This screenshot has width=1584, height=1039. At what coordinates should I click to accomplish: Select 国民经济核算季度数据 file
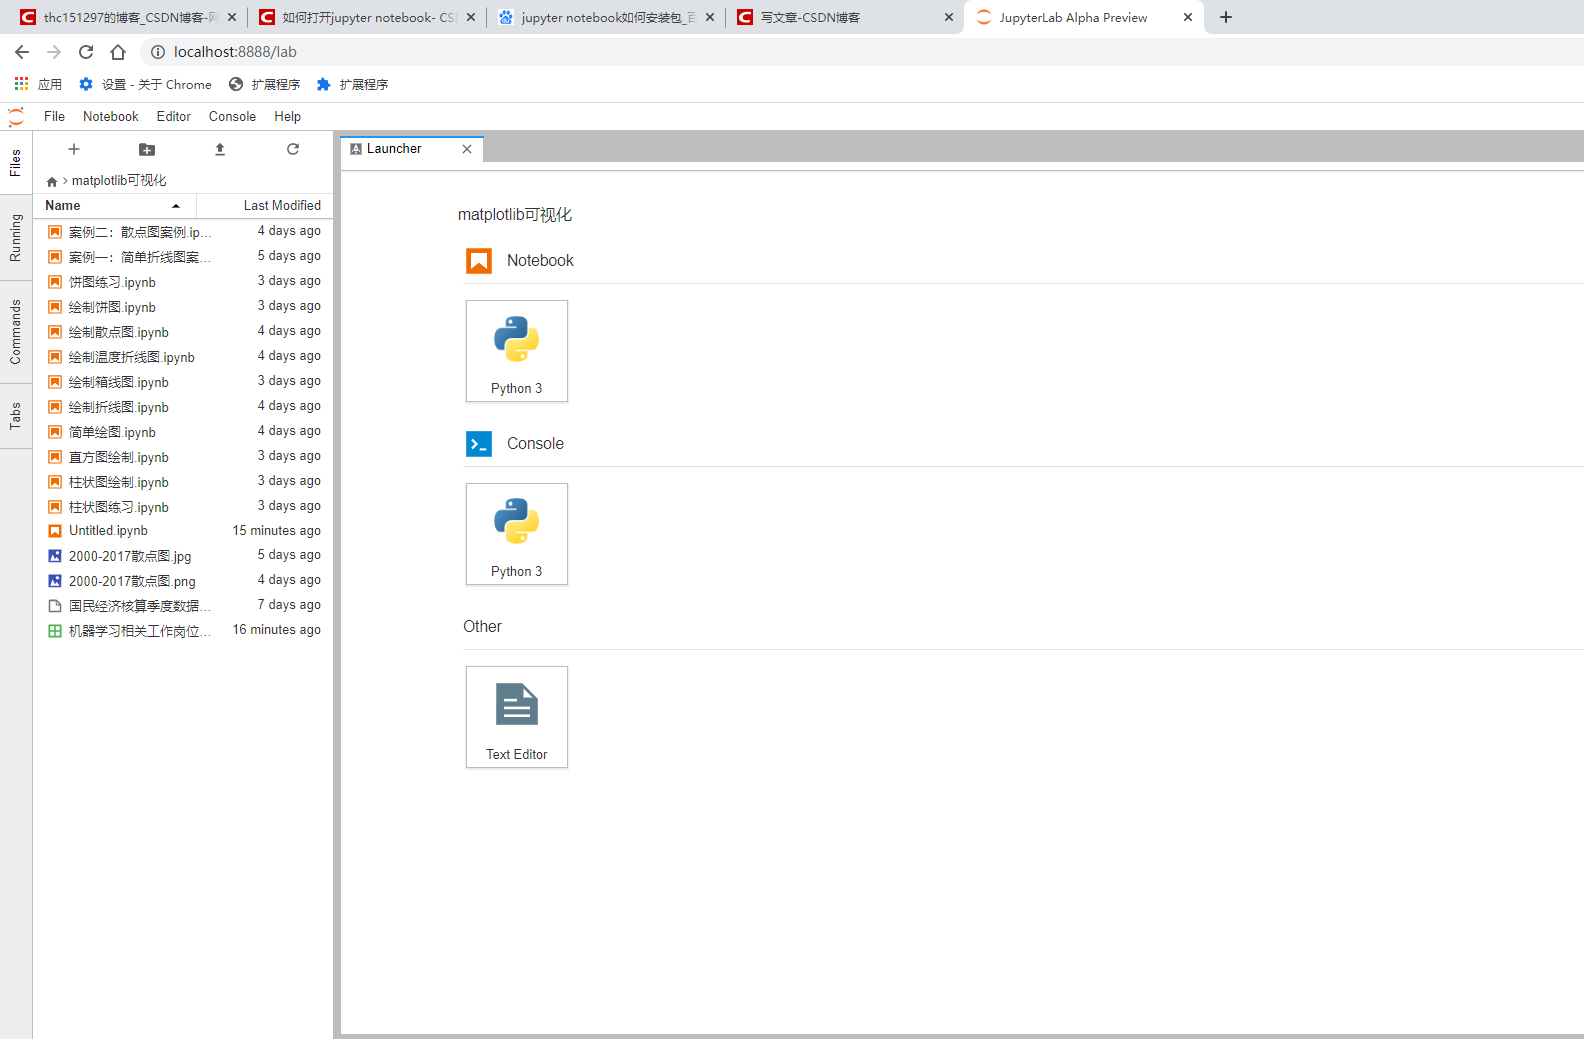pos(183,606)
